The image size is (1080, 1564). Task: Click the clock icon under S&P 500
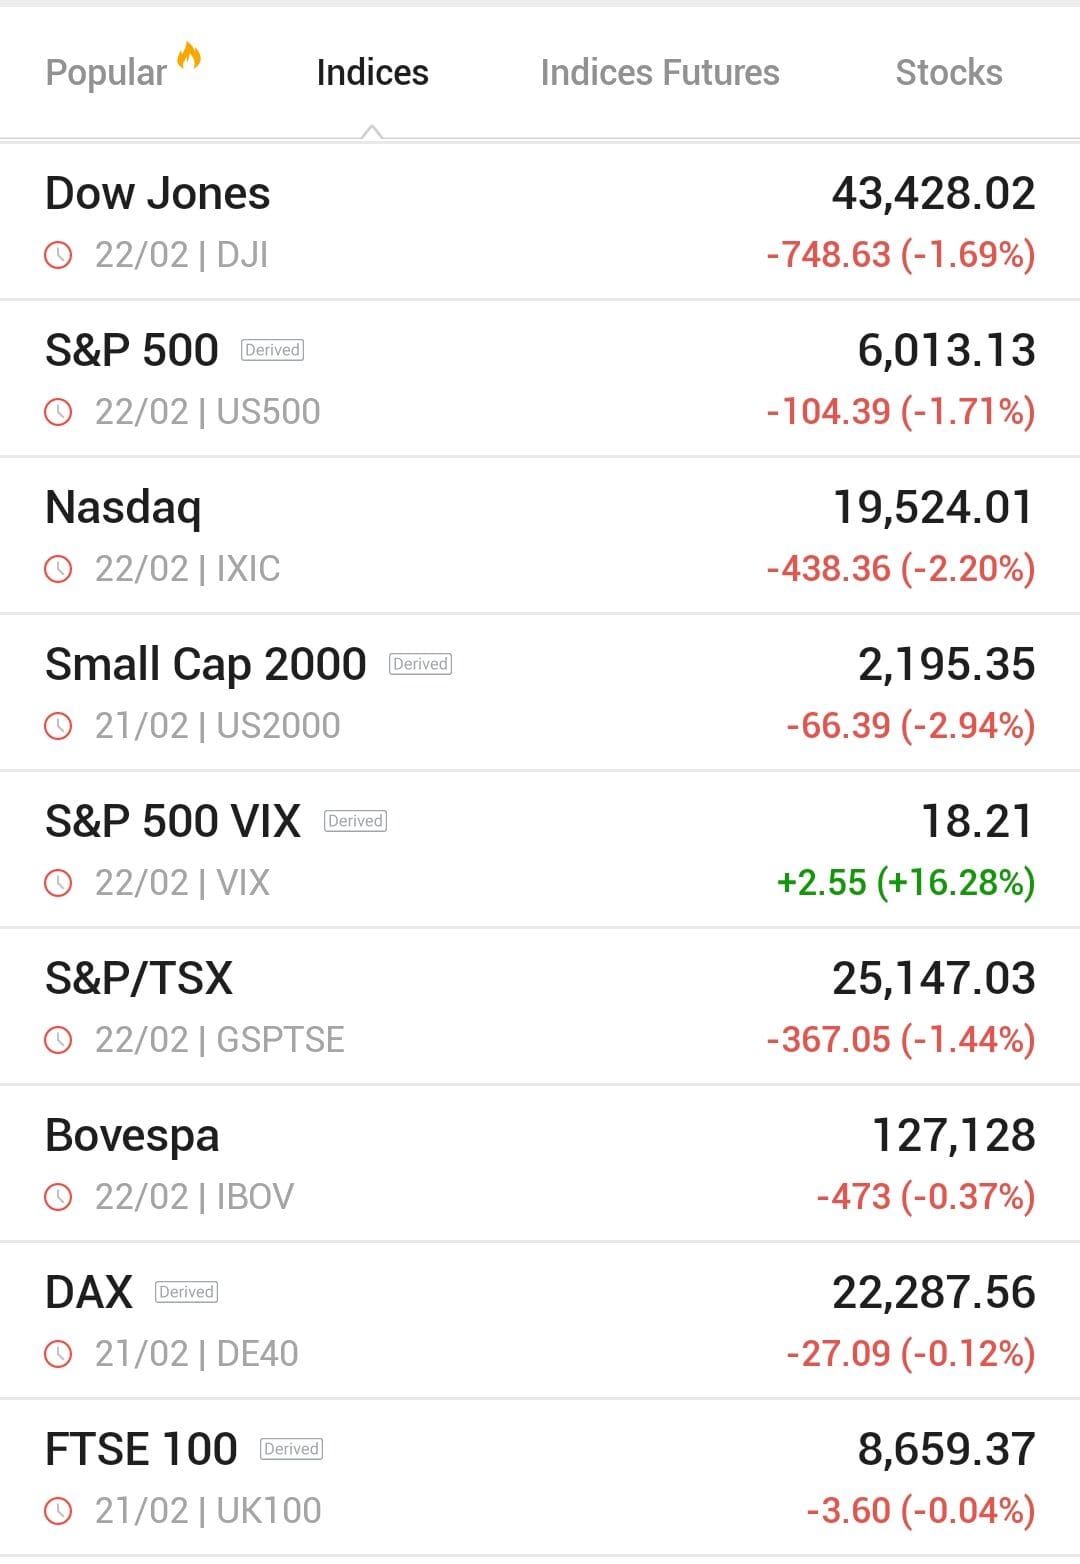[59, 413]
